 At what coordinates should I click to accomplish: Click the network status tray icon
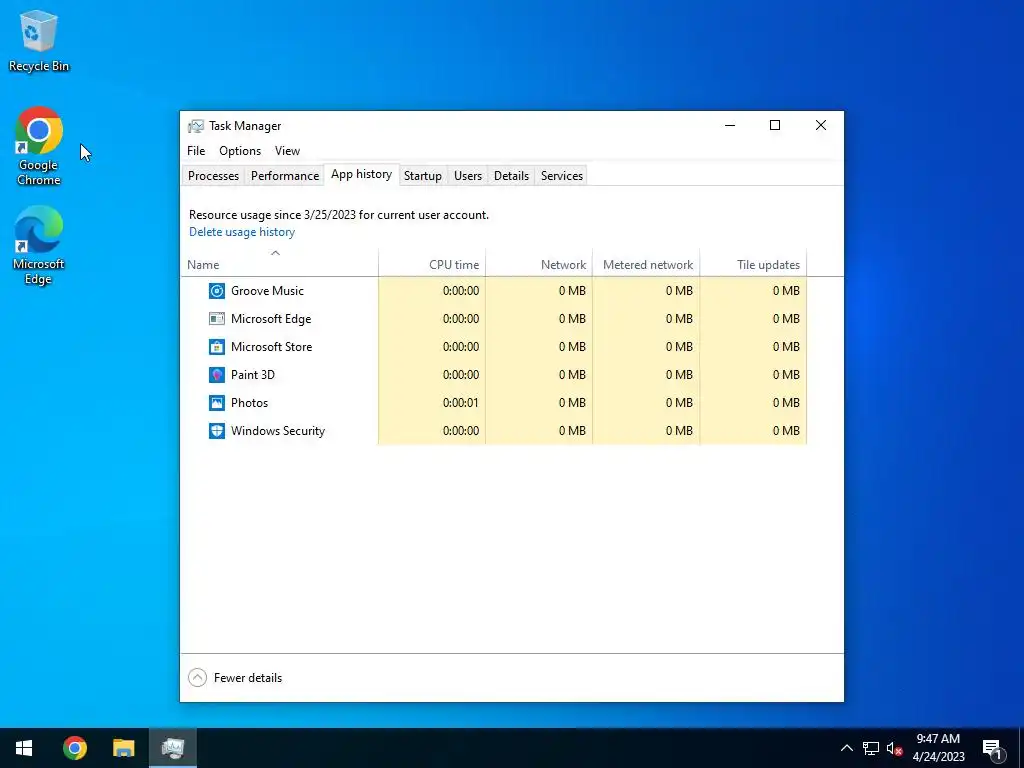871,748
